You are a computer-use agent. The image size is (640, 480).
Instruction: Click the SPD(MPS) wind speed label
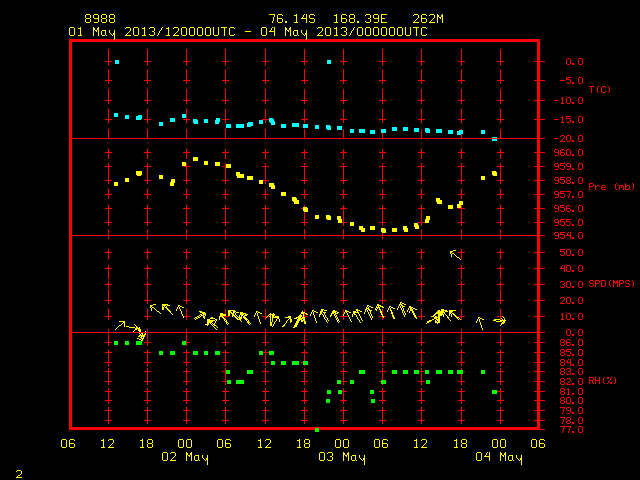611,283
